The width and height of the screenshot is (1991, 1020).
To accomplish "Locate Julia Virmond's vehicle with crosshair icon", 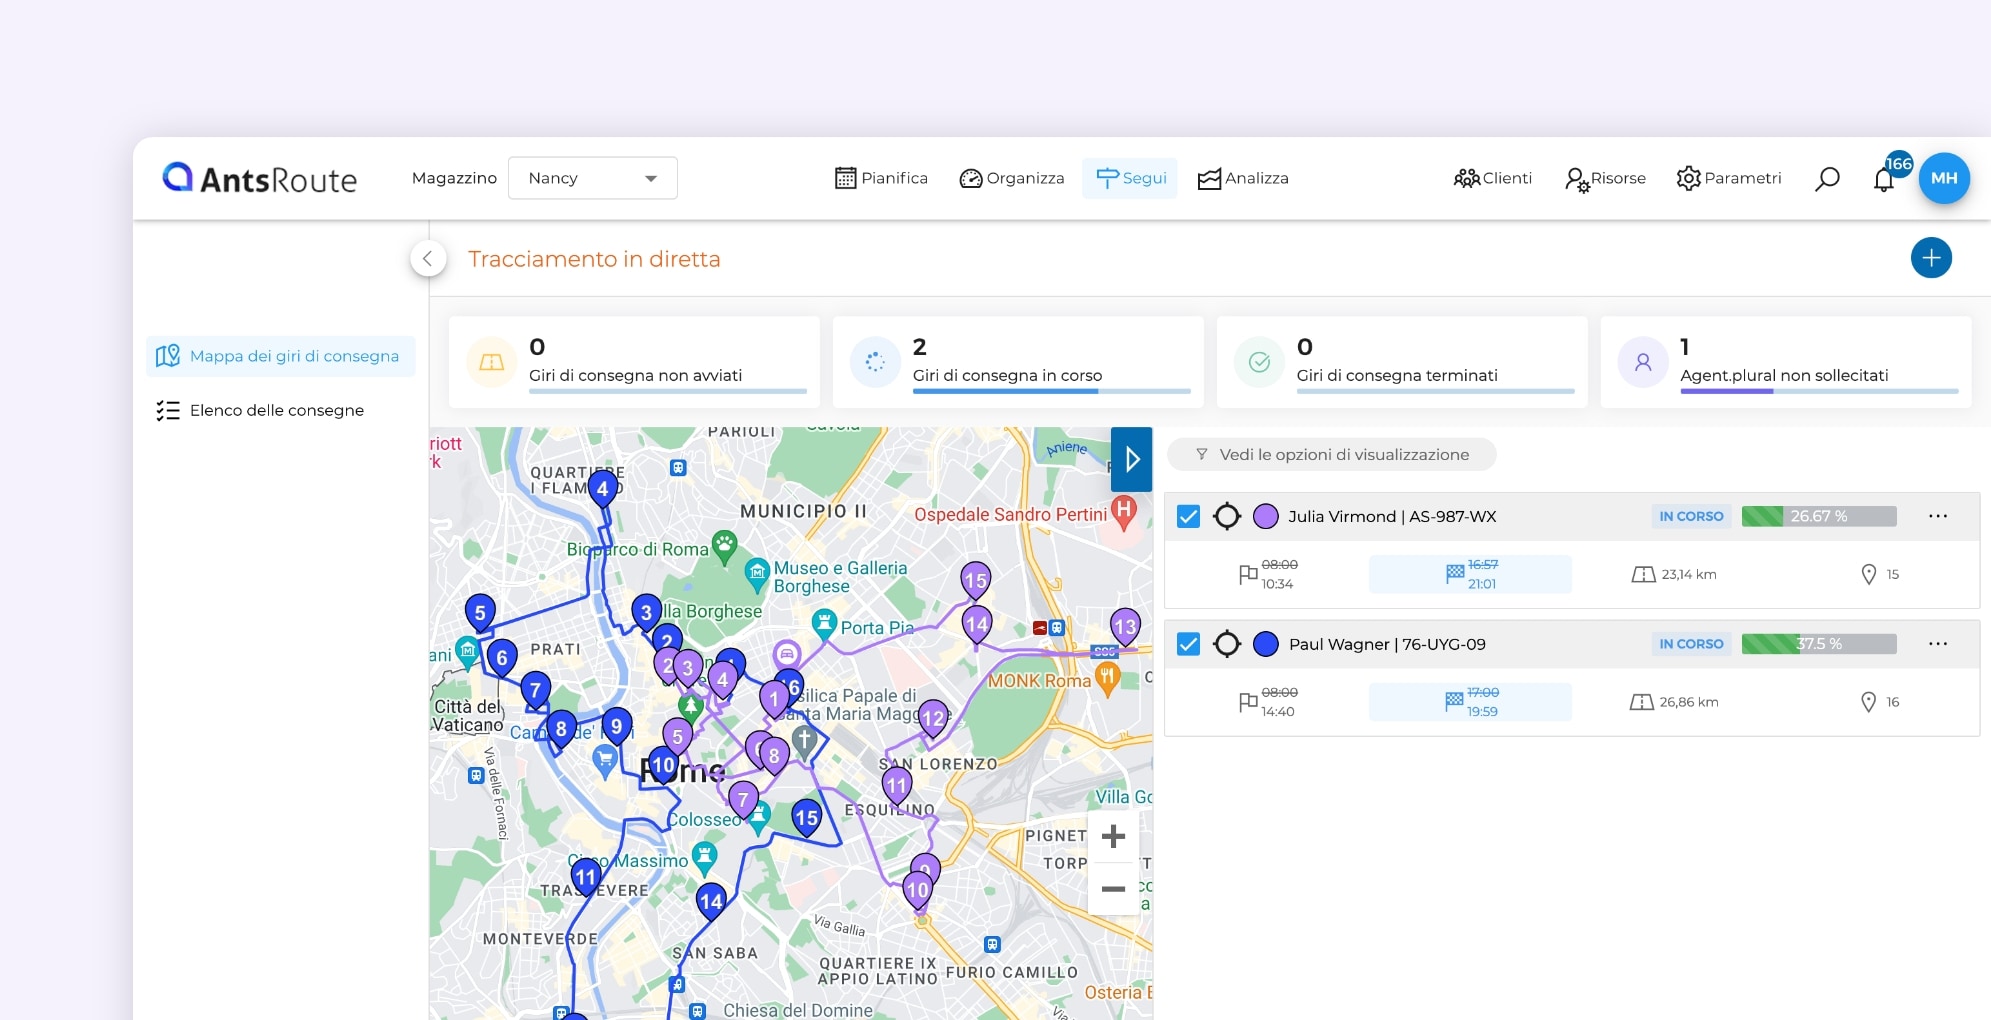I will point(1227,516).
